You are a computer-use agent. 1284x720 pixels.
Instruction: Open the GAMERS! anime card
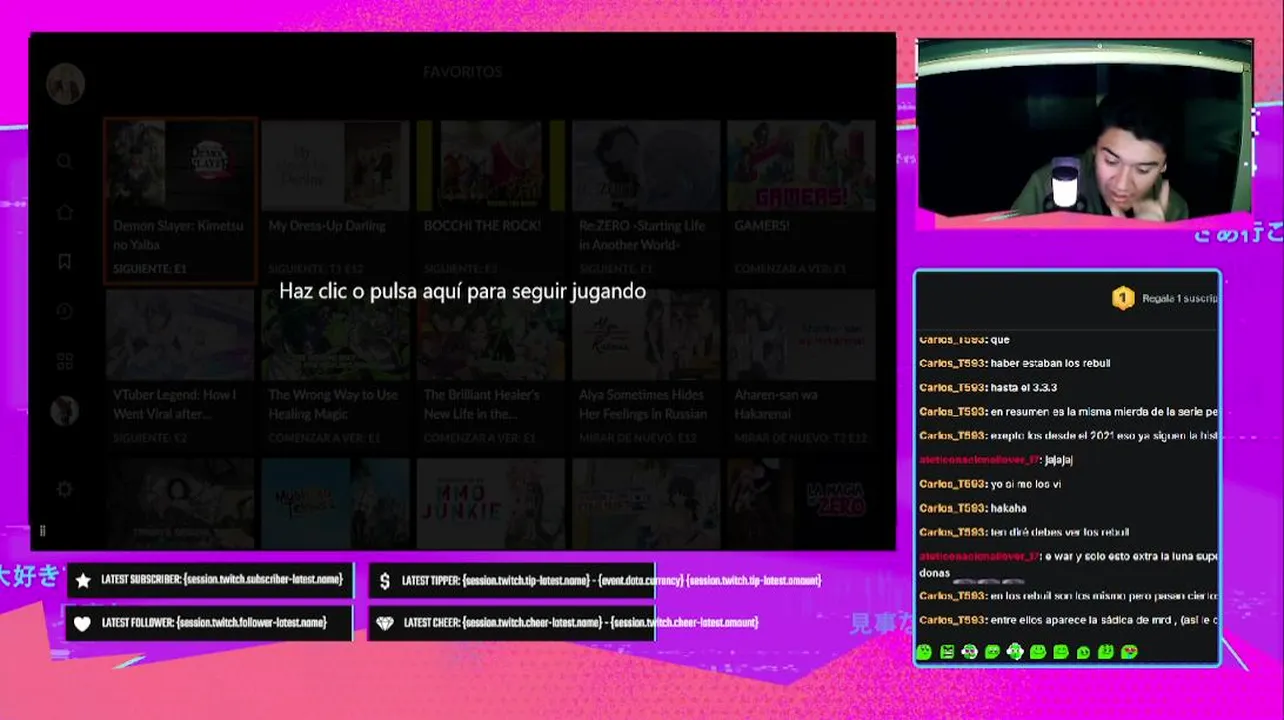point(801,200)
